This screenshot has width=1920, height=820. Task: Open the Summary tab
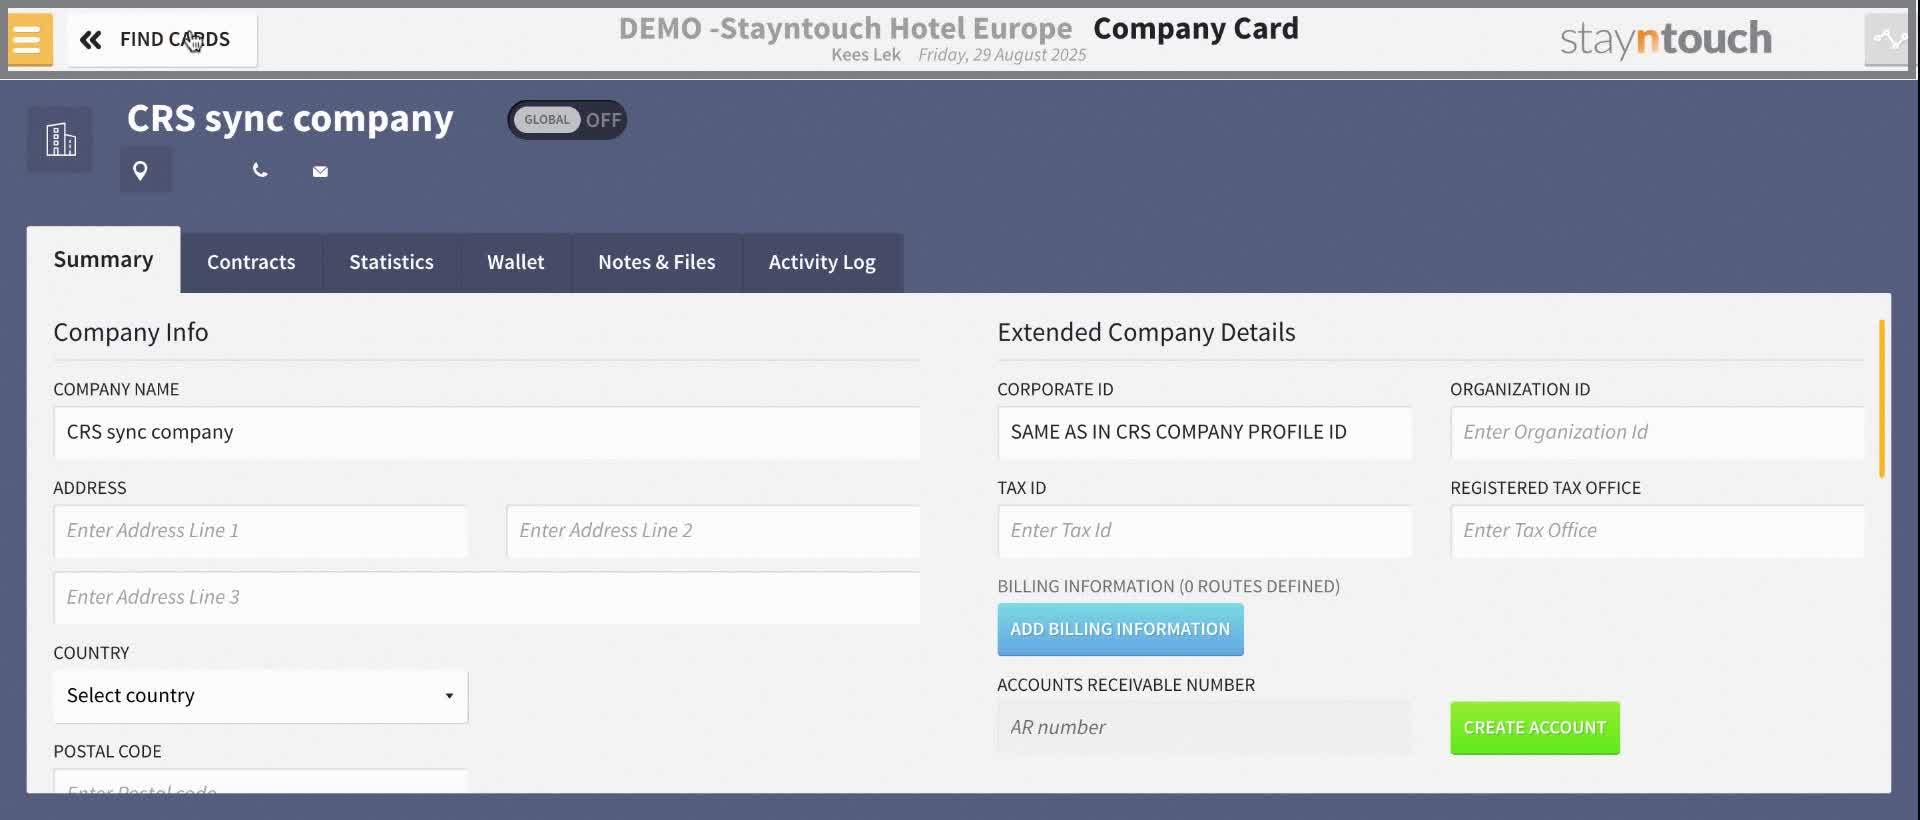click(x=104, y=260)
